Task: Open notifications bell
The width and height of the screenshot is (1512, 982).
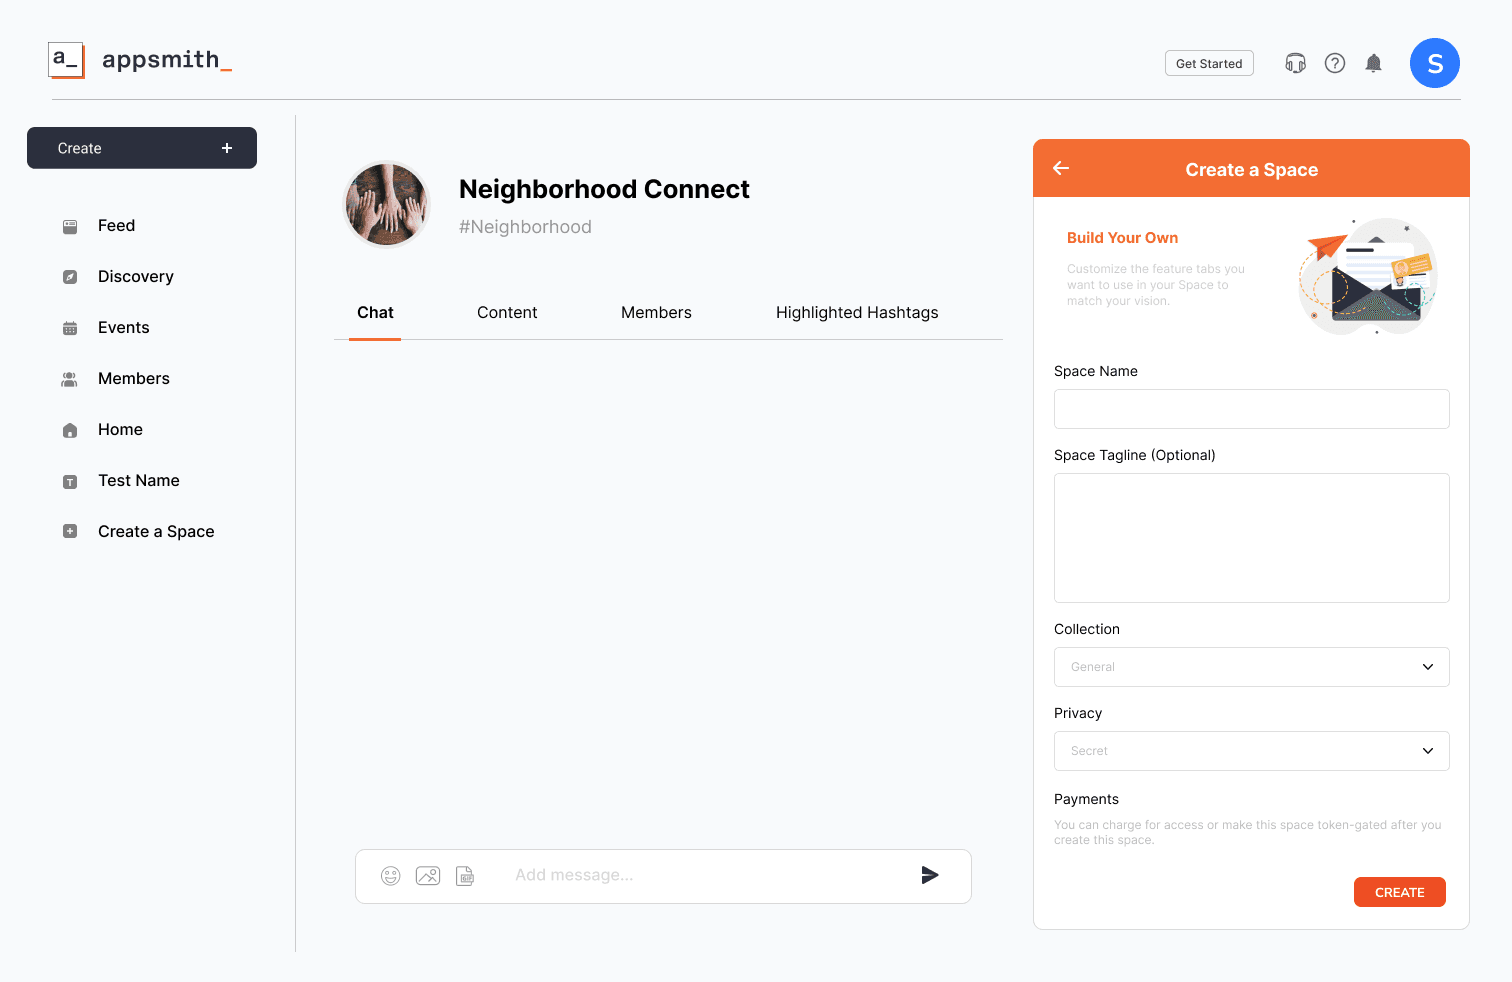Action: (x=1373, y=62)
